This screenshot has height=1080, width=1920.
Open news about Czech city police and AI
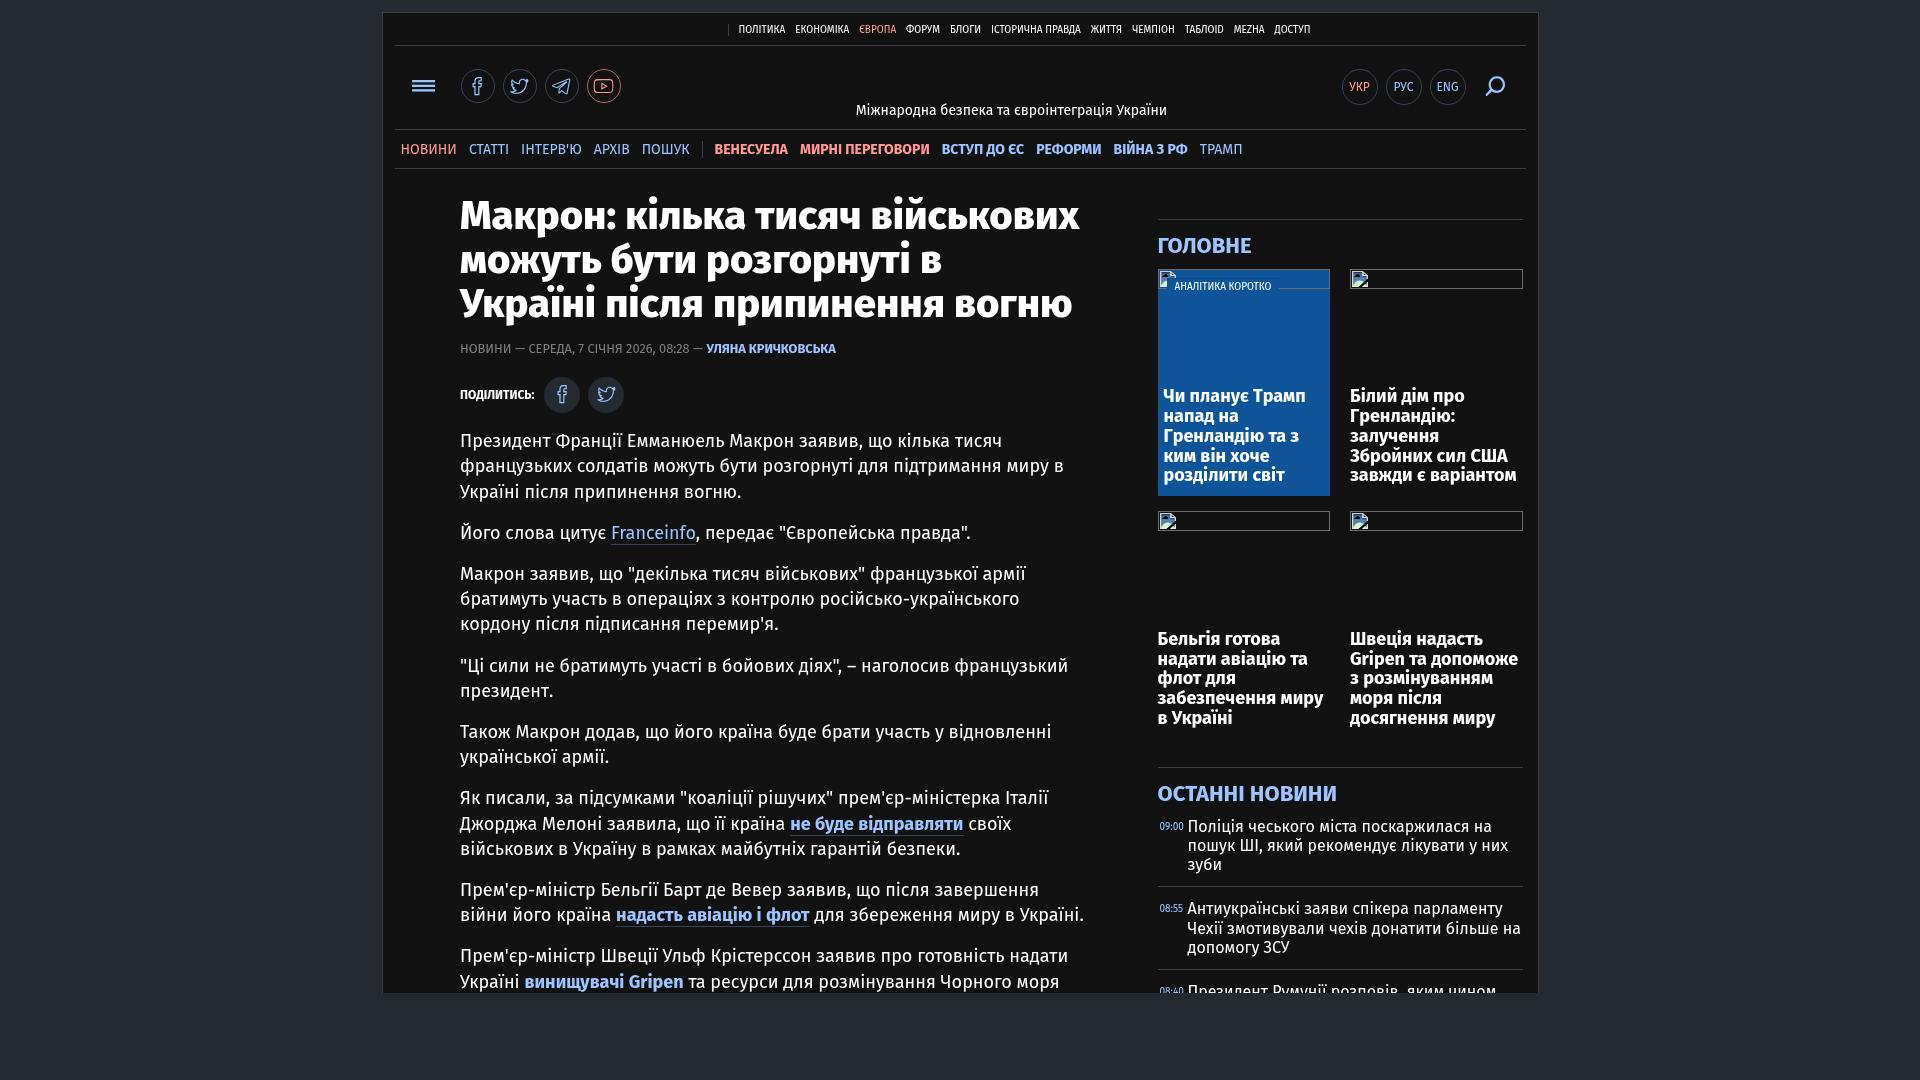tap(1346, 845)
